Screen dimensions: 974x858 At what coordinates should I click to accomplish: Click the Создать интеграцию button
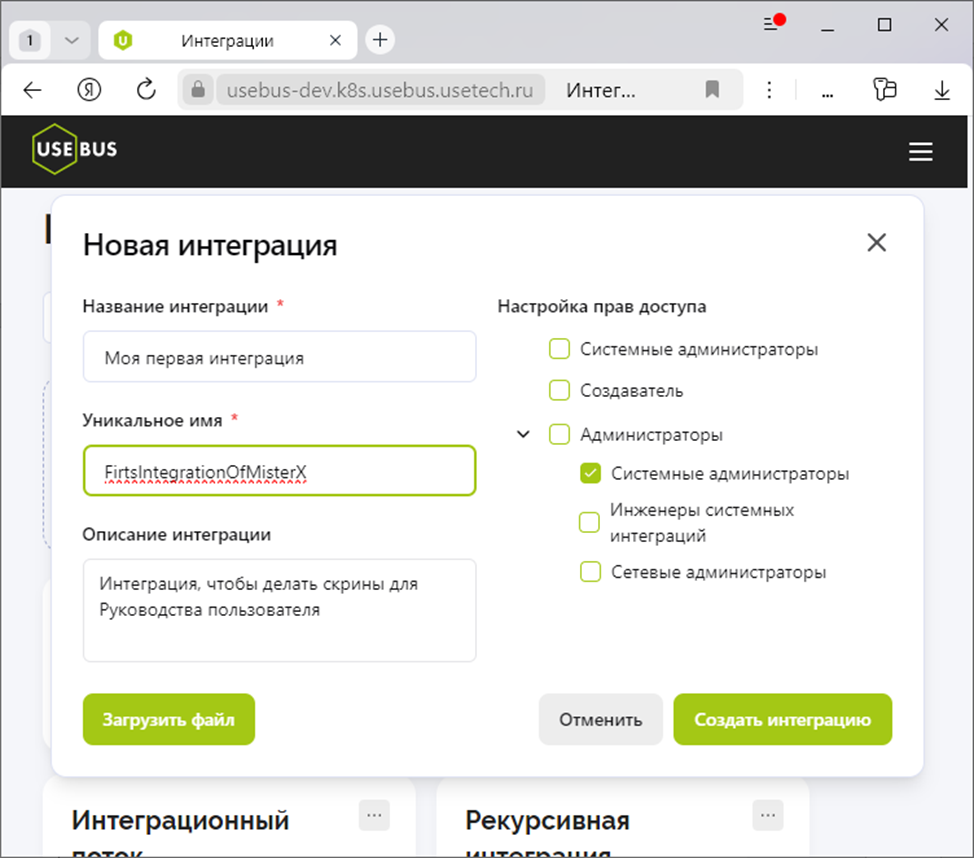tap(782, 719)
